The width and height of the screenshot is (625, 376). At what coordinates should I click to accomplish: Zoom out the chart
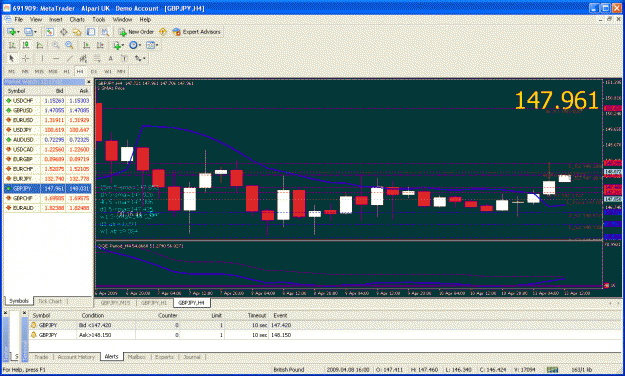[69, 45]
